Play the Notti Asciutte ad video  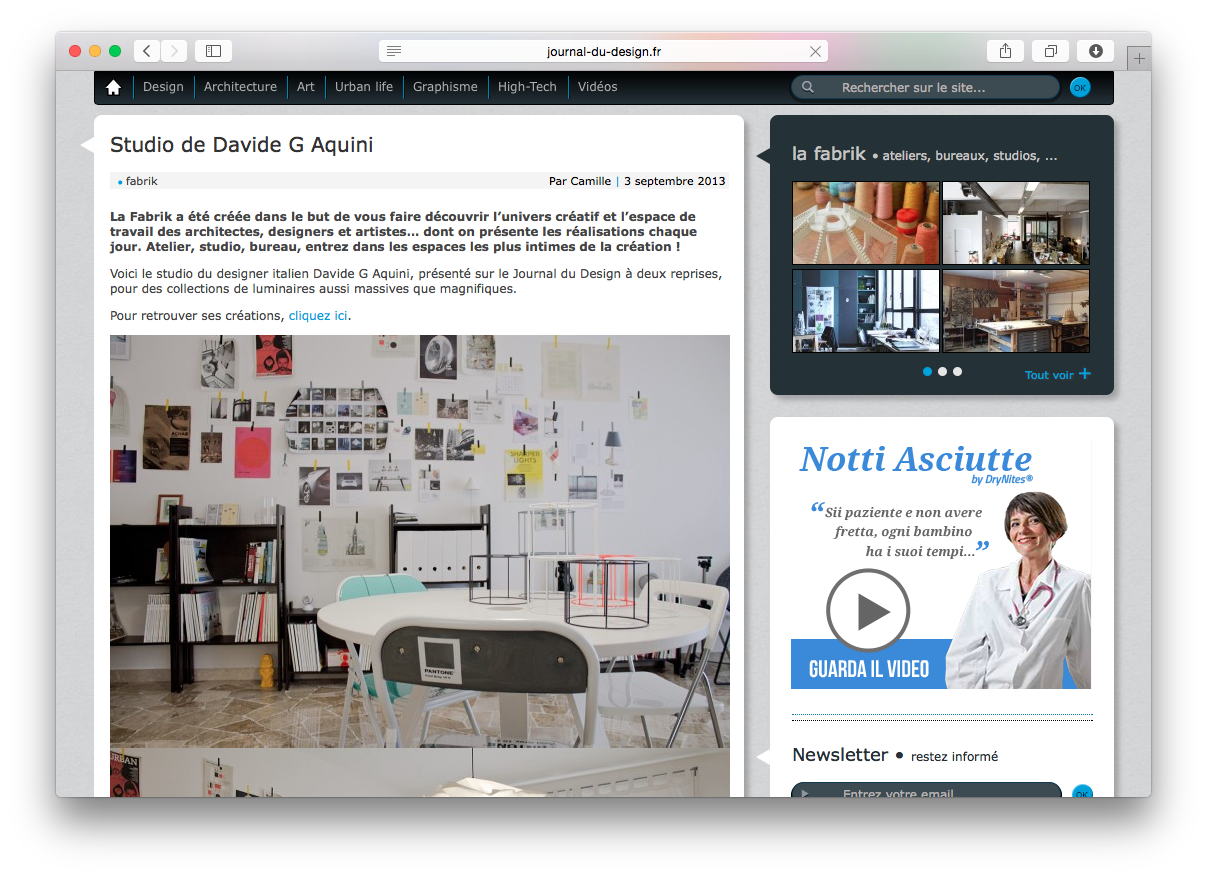click(x=868, y=610)
